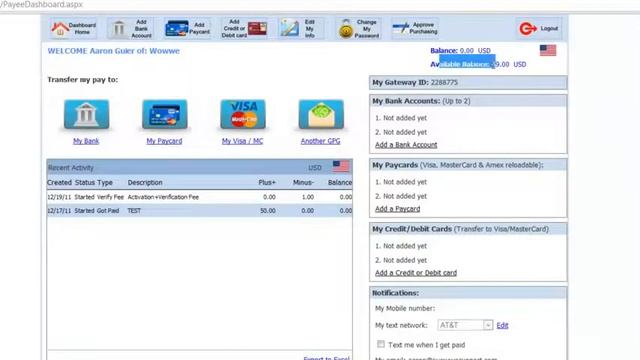Click the Add a Paycard link
This screenshot has height=360, width=640.
(x=398, y=209)
